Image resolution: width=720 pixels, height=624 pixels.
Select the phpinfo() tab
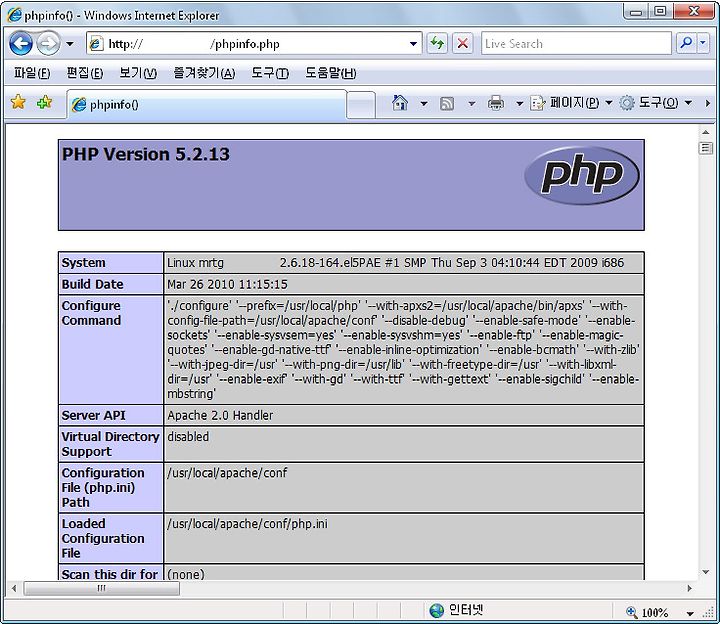point(206,105)
